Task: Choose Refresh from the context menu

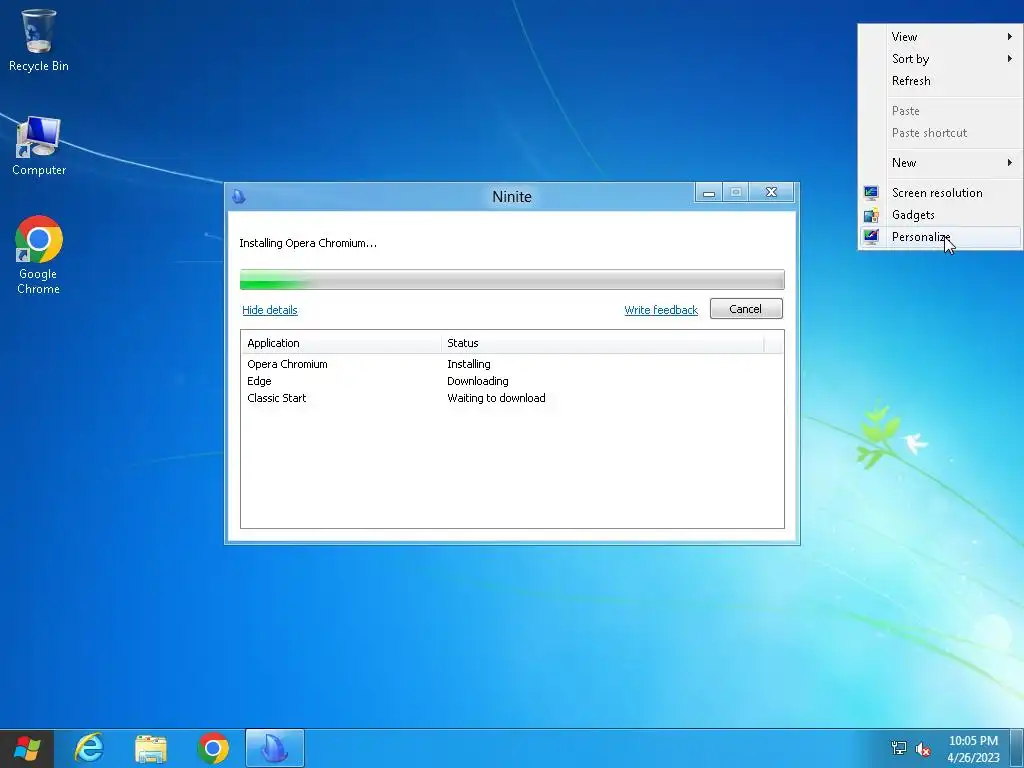Action: [x=940, y=81]
